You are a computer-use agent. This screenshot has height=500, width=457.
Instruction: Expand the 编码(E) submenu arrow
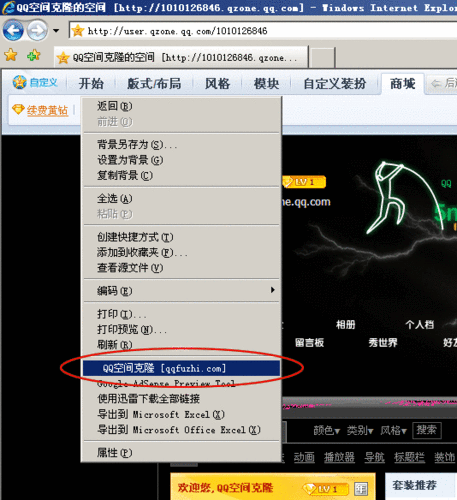273,290
